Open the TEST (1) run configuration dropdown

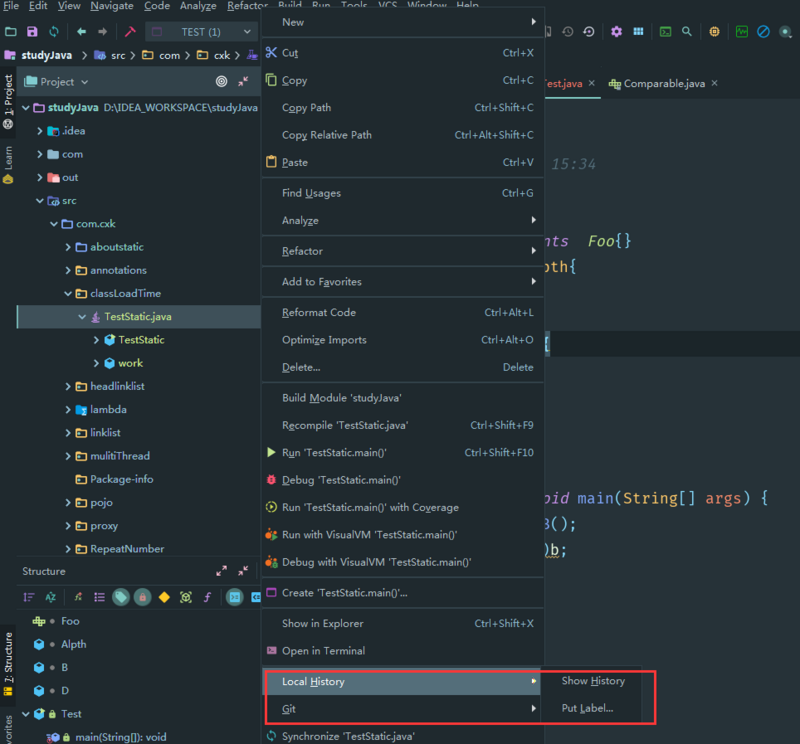pyautogui.click(x=201, y=32)
